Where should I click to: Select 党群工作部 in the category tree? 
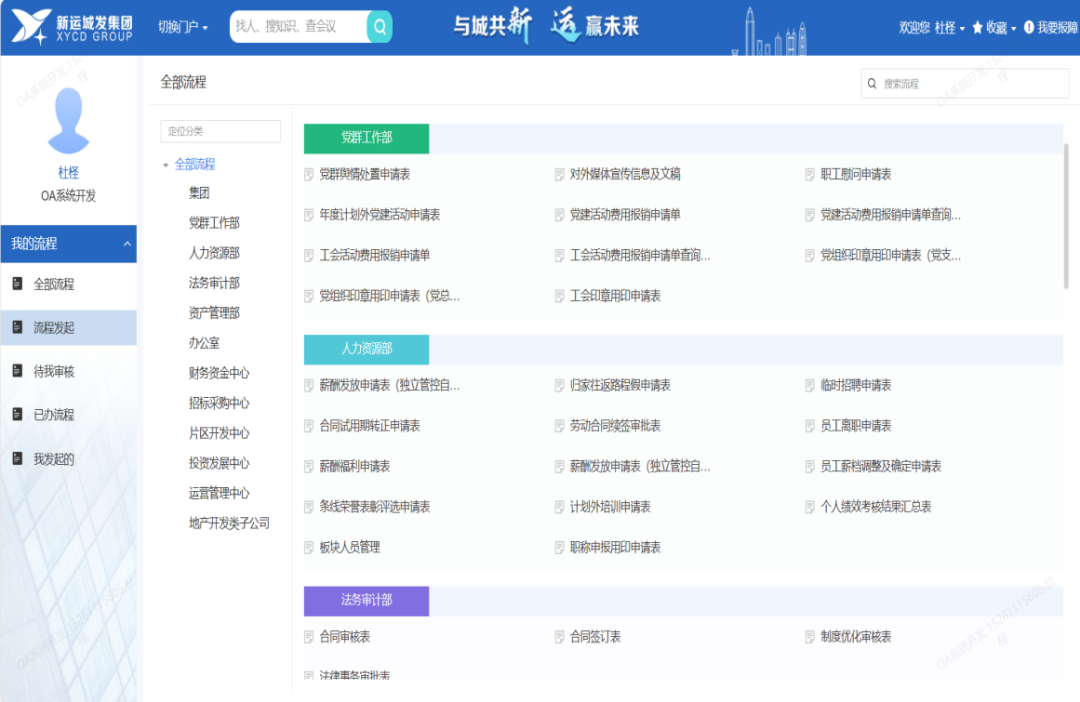tap(214, 223)
